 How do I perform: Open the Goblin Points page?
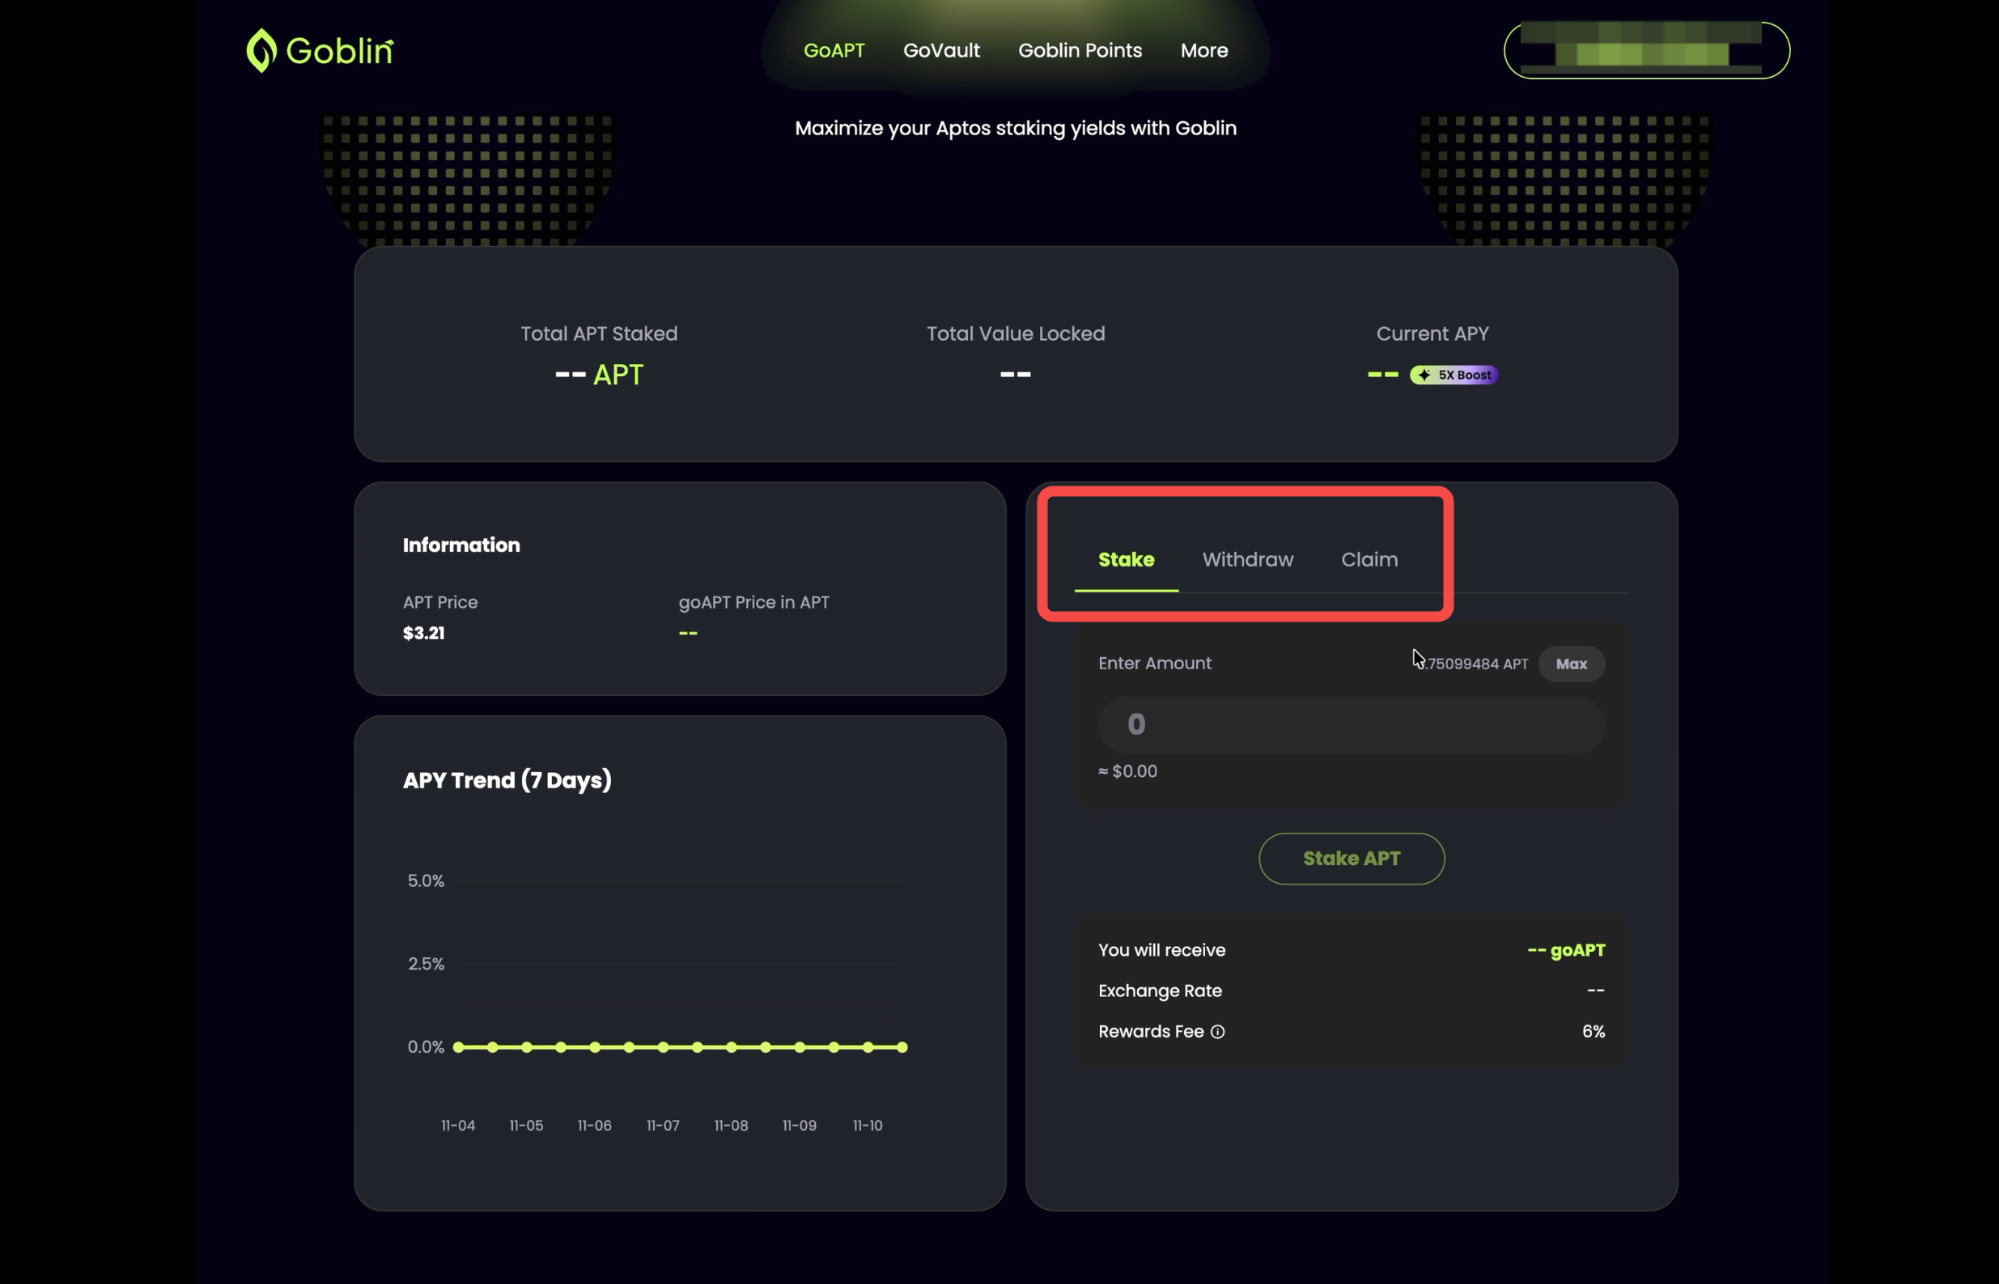tap(1080, 50)
